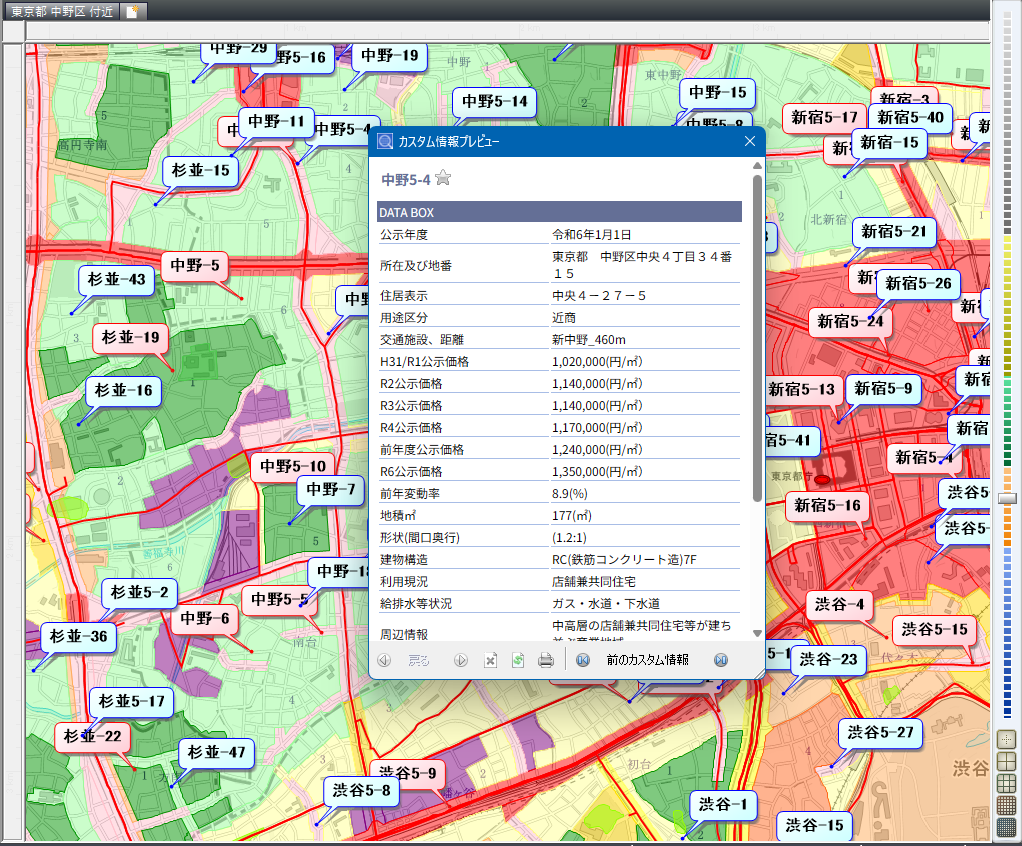Click the 中野-7 map label
The image size is (1022, 846).
331,489
